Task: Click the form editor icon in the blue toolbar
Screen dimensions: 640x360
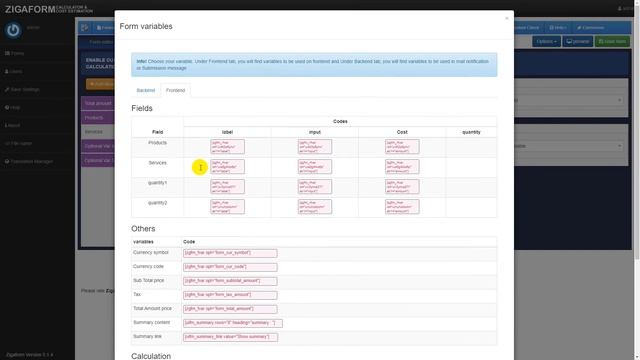Action: click(84, 27)
